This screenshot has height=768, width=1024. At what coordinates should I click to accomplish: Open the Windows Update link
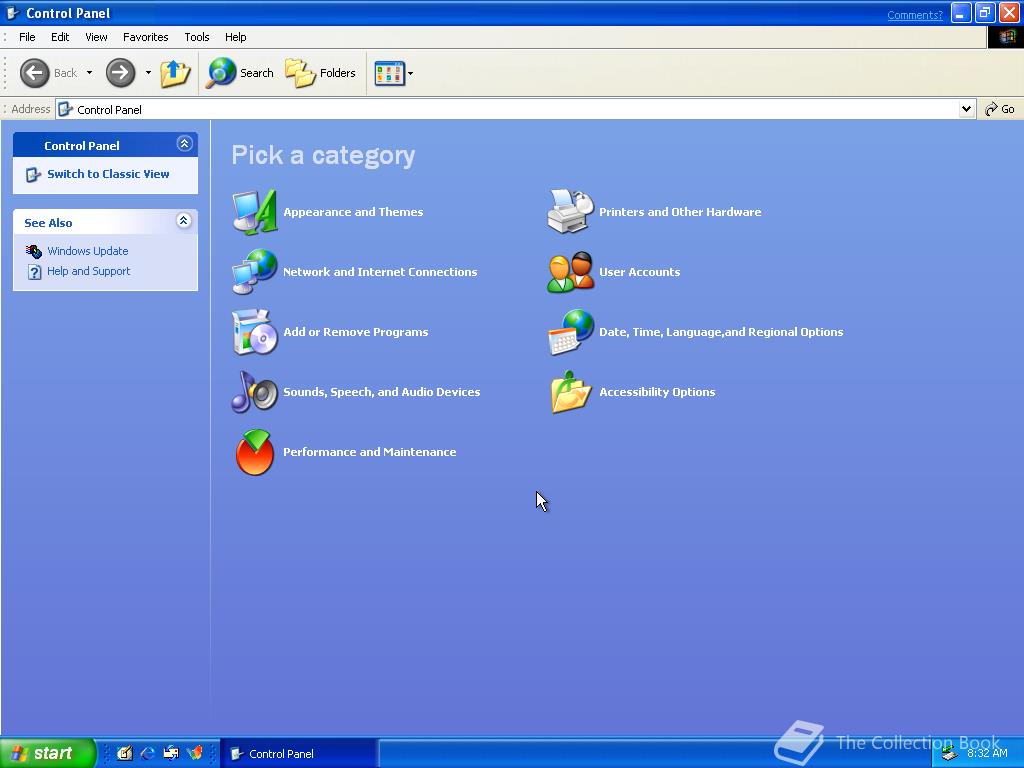(88, 251)
